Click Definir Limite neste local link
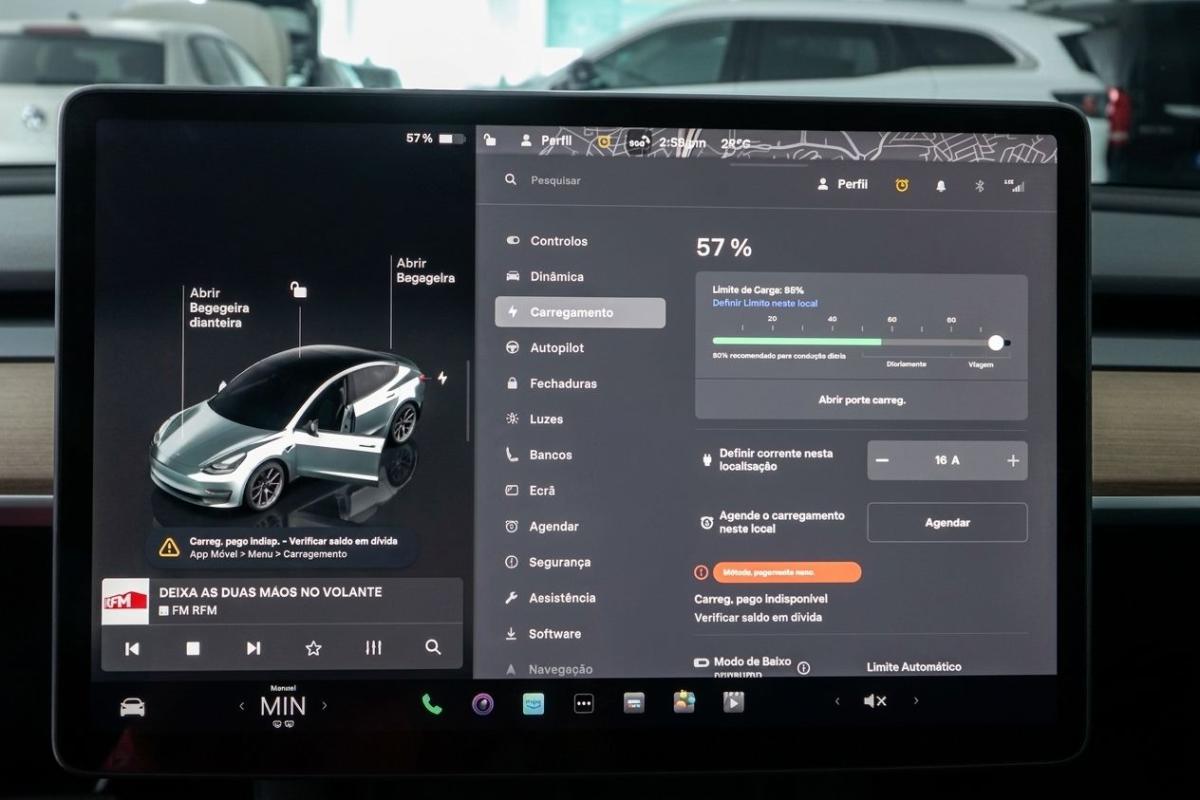1200x800 pixels. click(764, 302)
